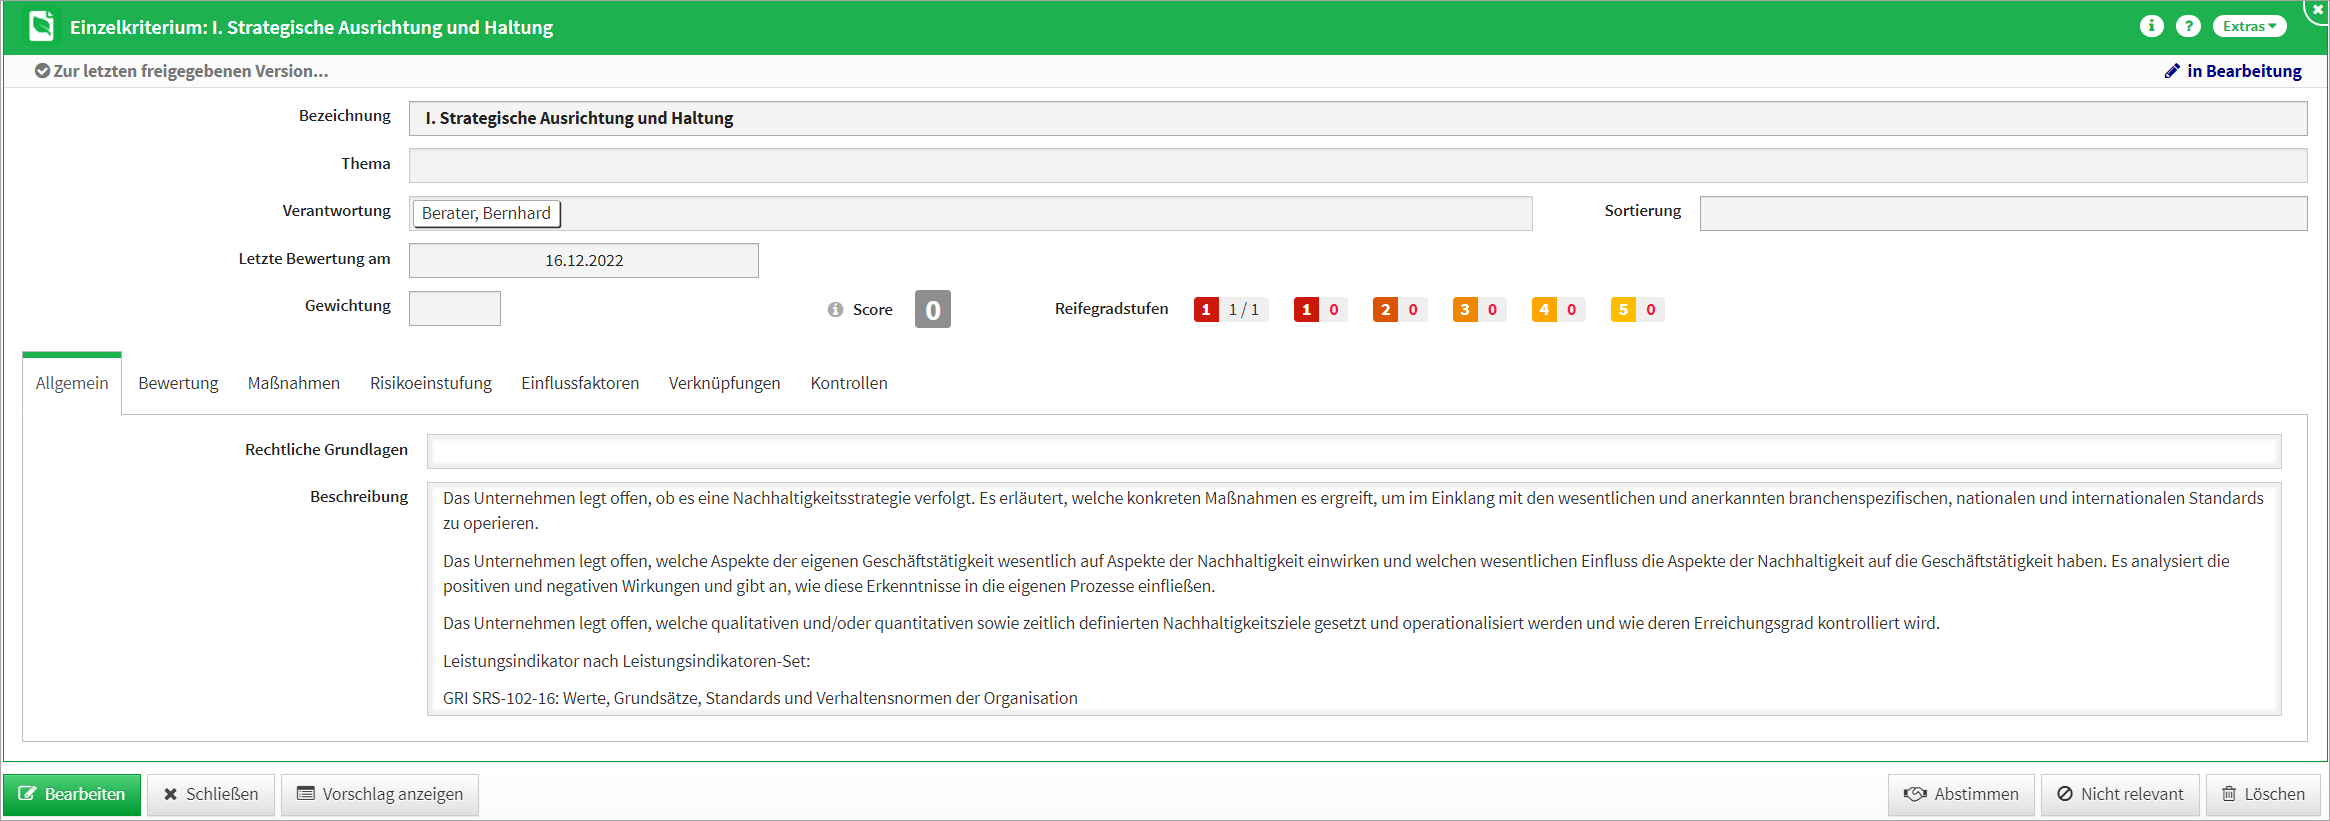Open the Kontrollen tab

(848, 383)
